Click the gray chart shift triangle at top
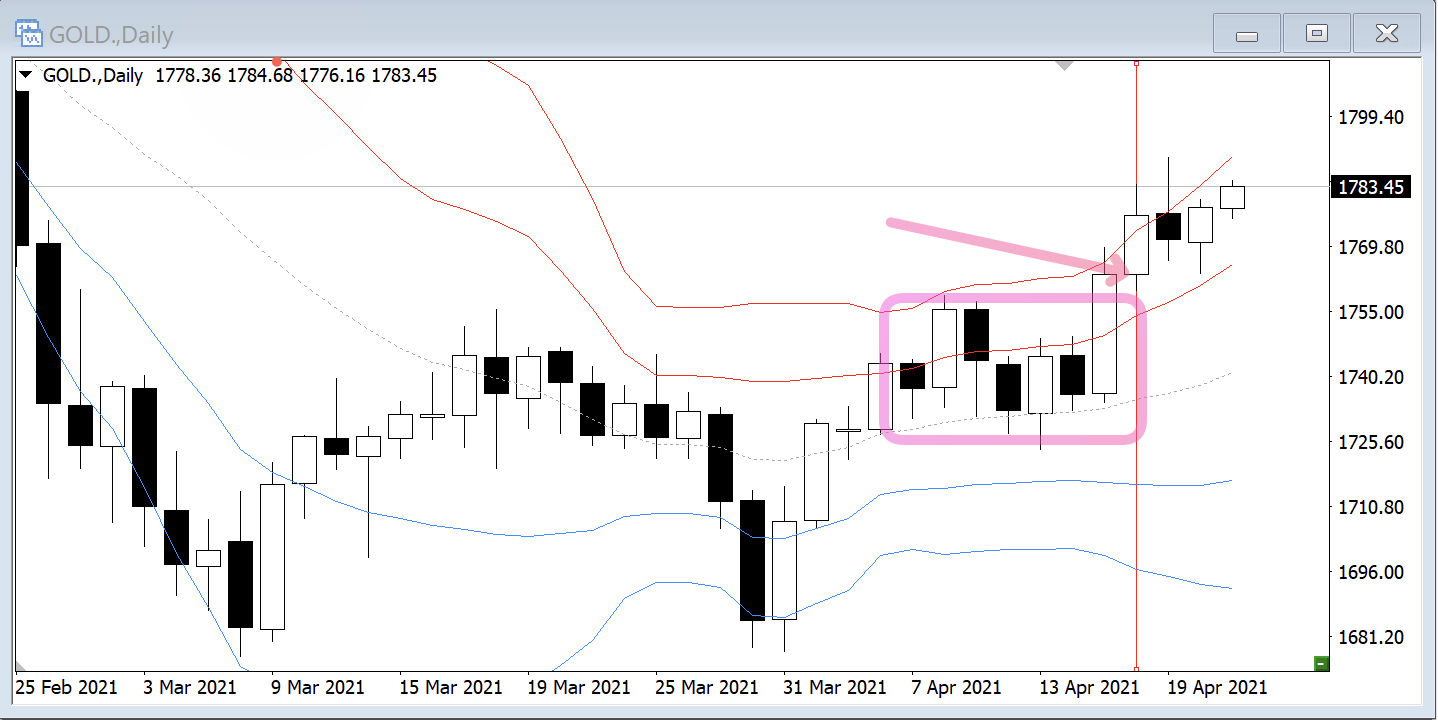Image resolution: width=1438 pixels, height=720 pixels. 1065,65
